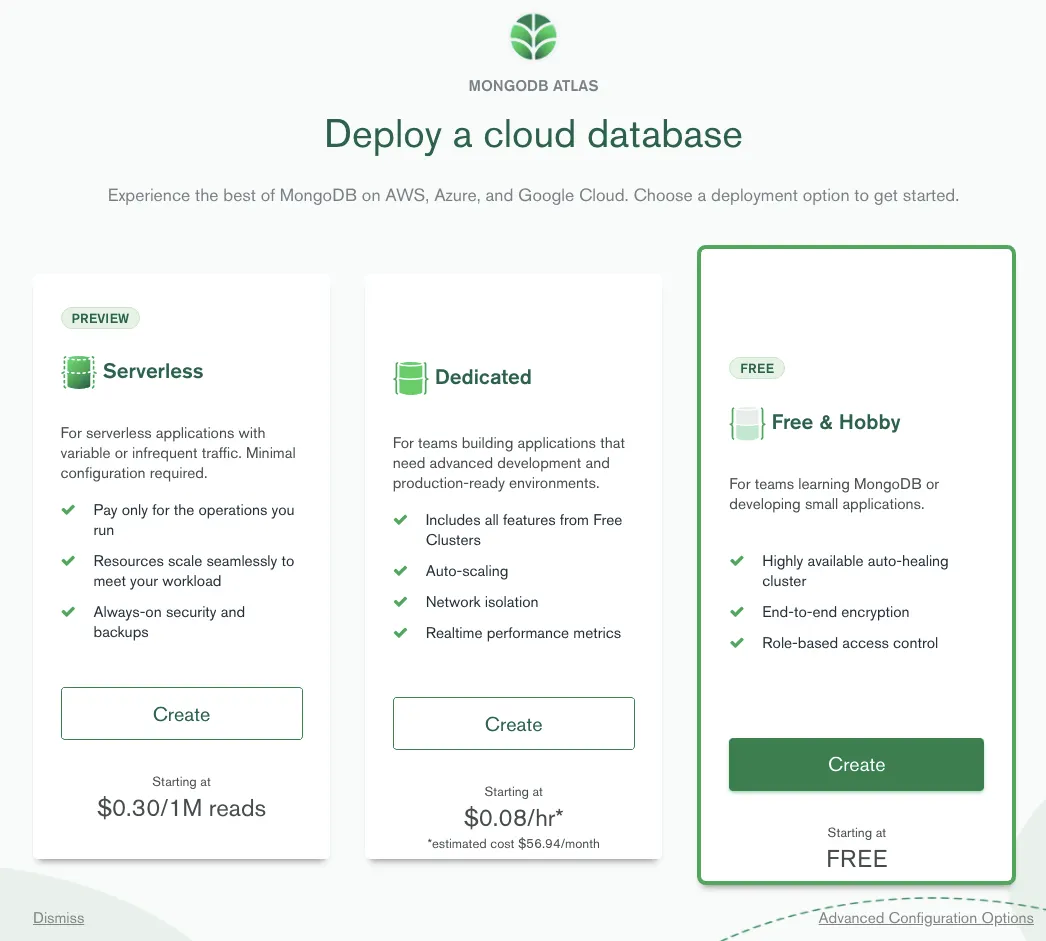
Task: Click checkmark beside Always-on security and backups
Action: pyautogui.click(x=68, y=612)
